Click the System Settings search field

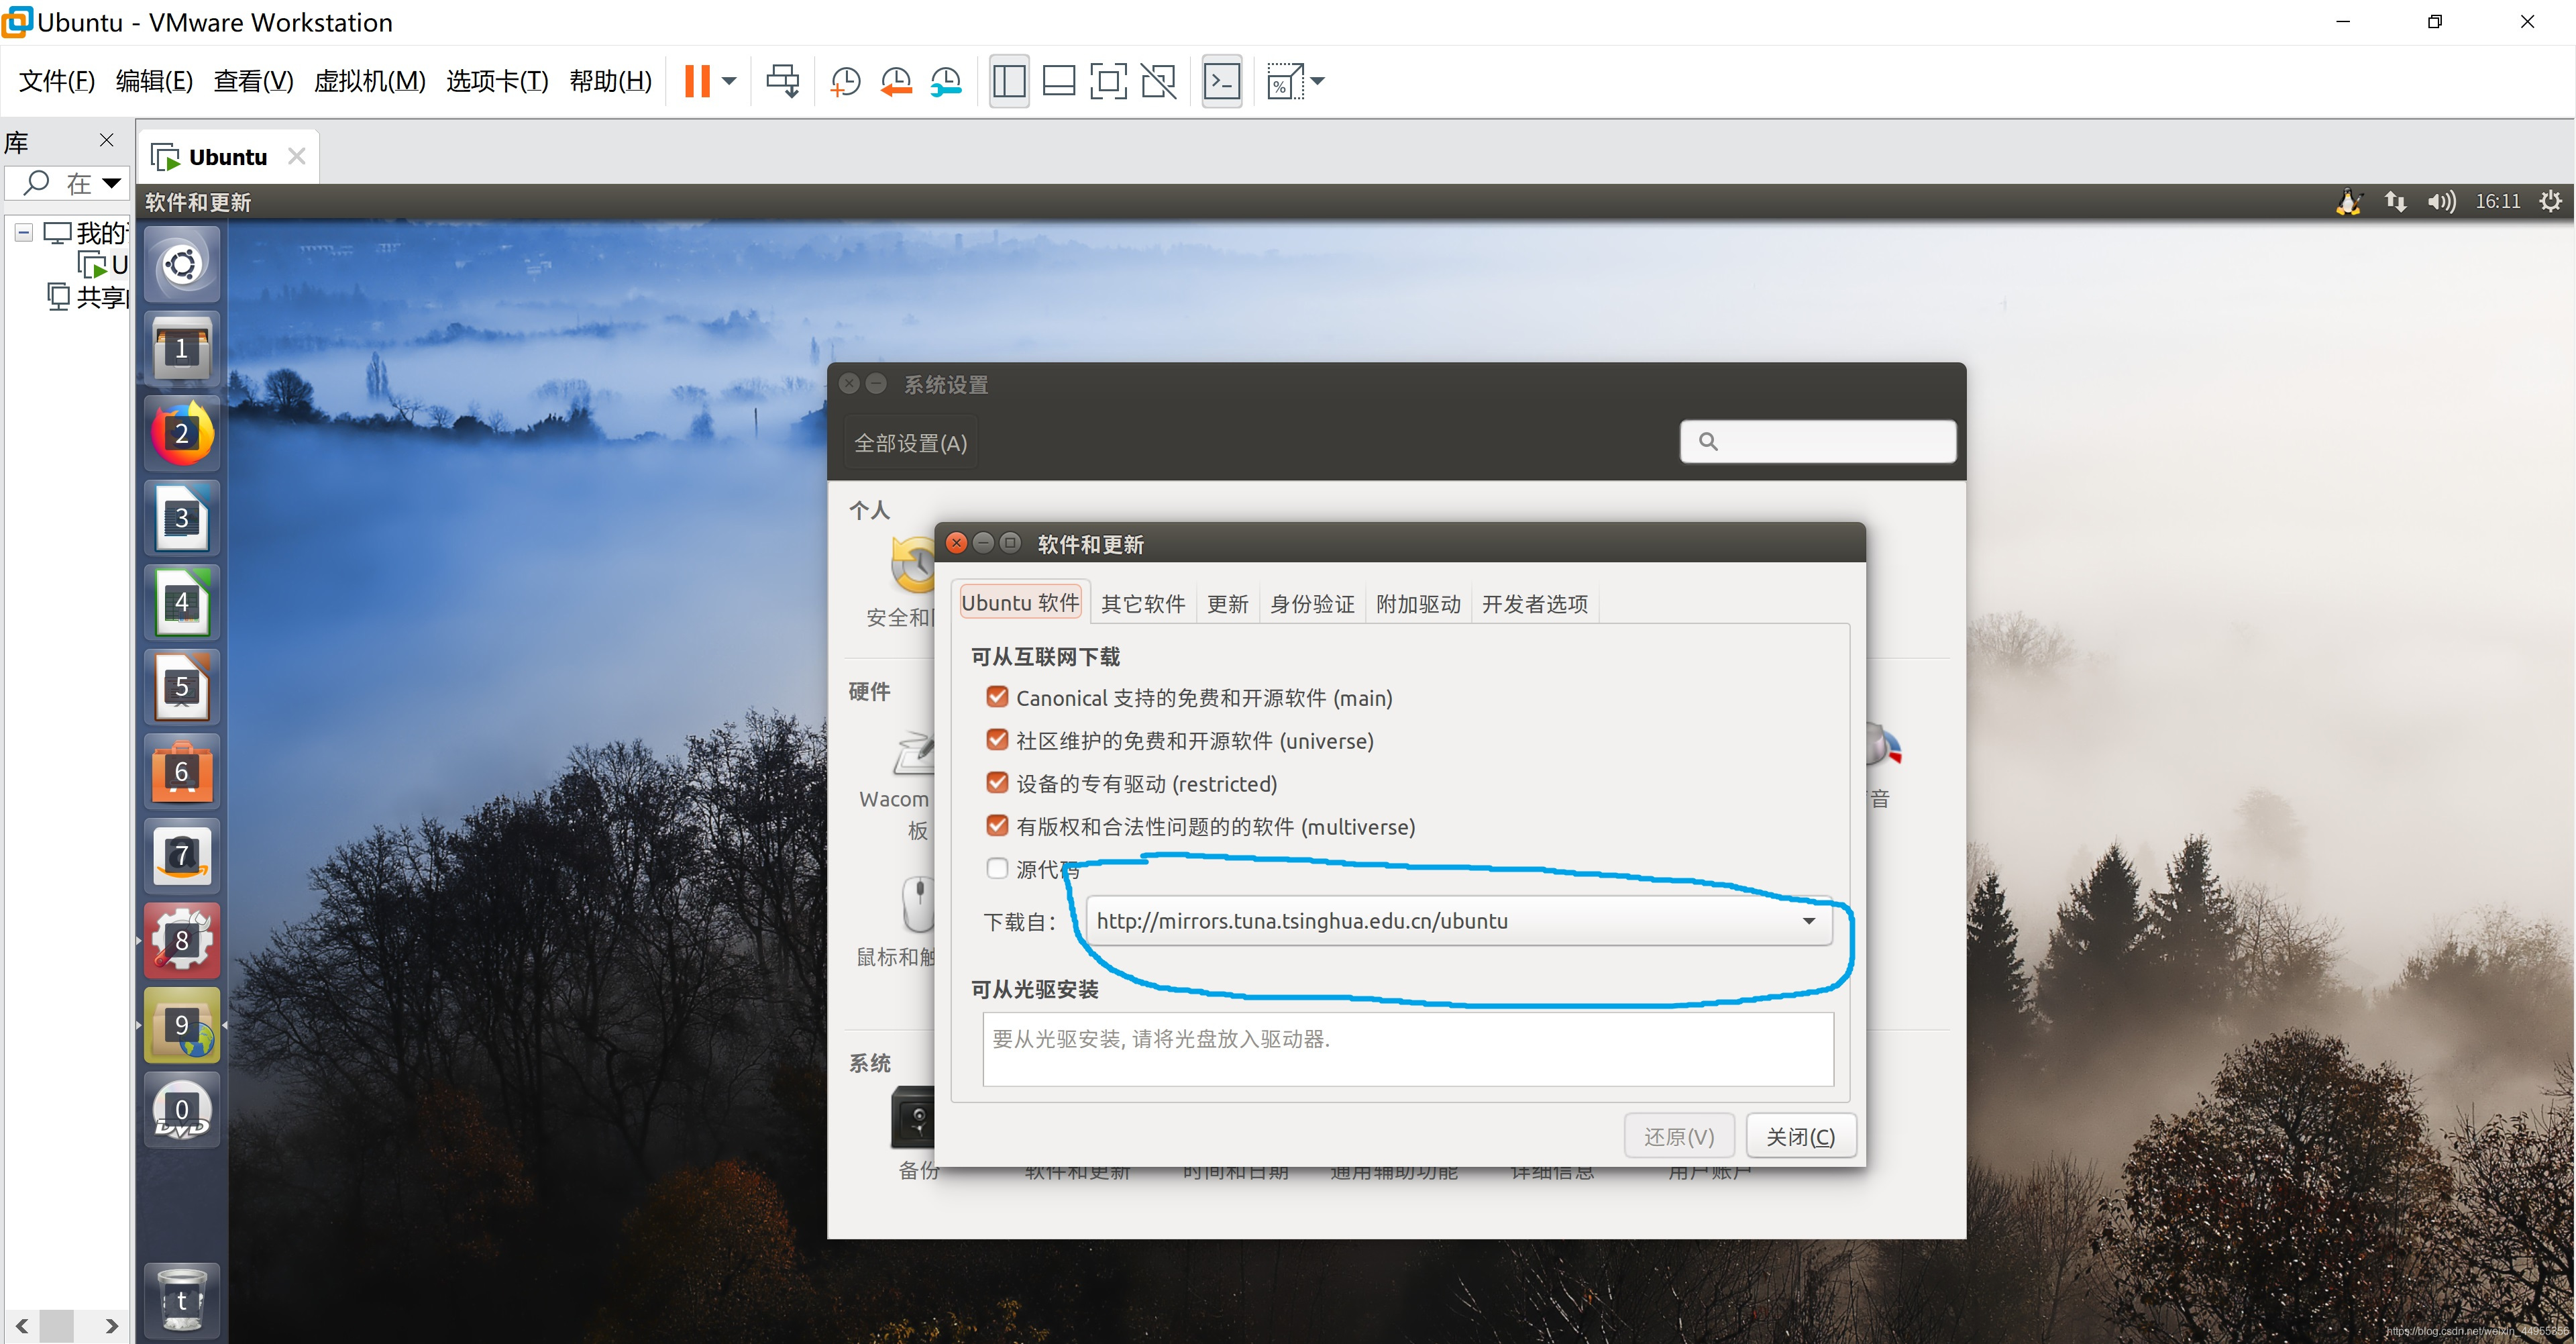point(1818,441)
